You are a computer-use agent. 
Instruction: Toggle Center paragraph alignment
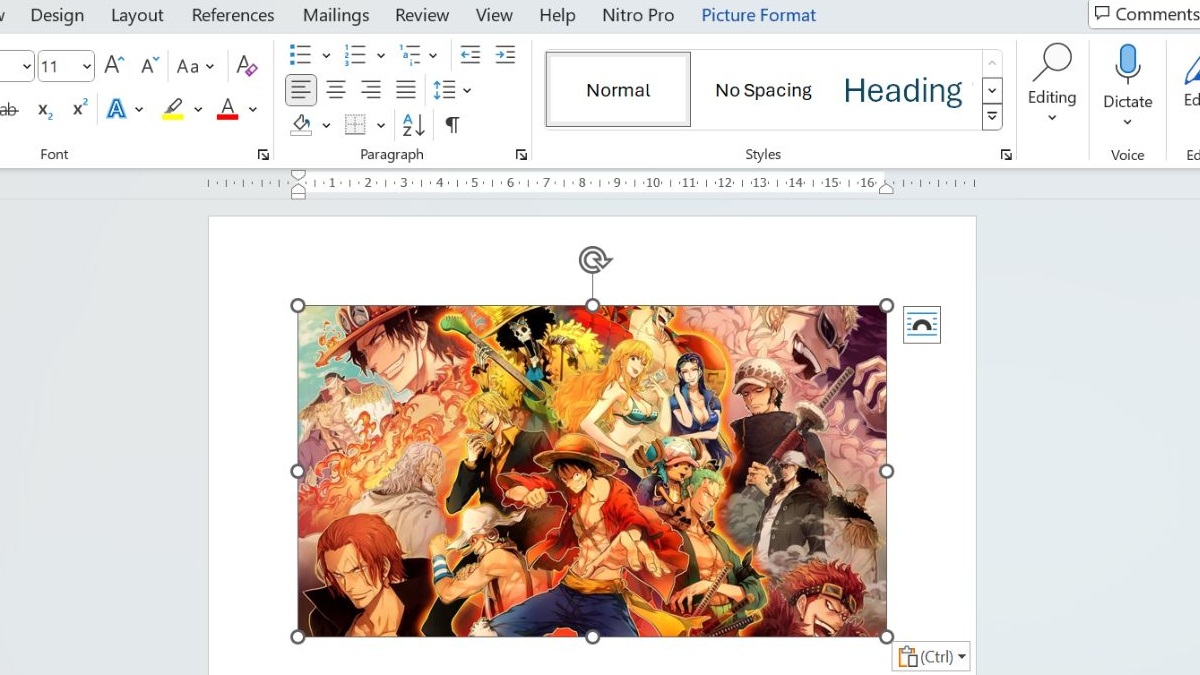pyautogui.click(x=336, y=90)
